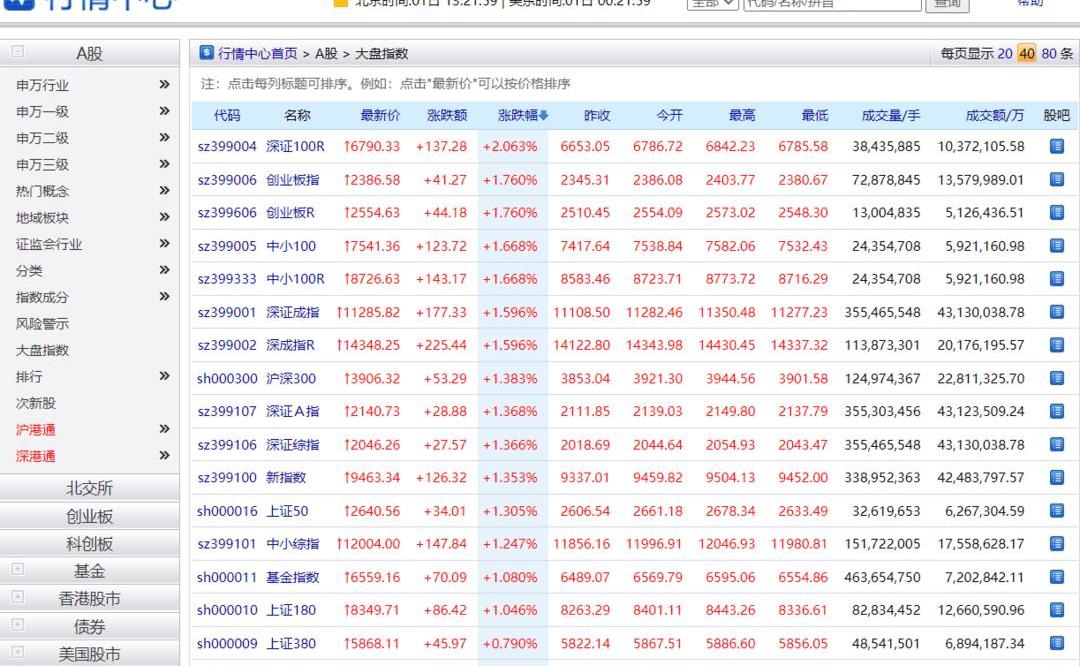1080x666 pixels.
Task: Expand 沪港通 submenu arrow
Action: 164,428
